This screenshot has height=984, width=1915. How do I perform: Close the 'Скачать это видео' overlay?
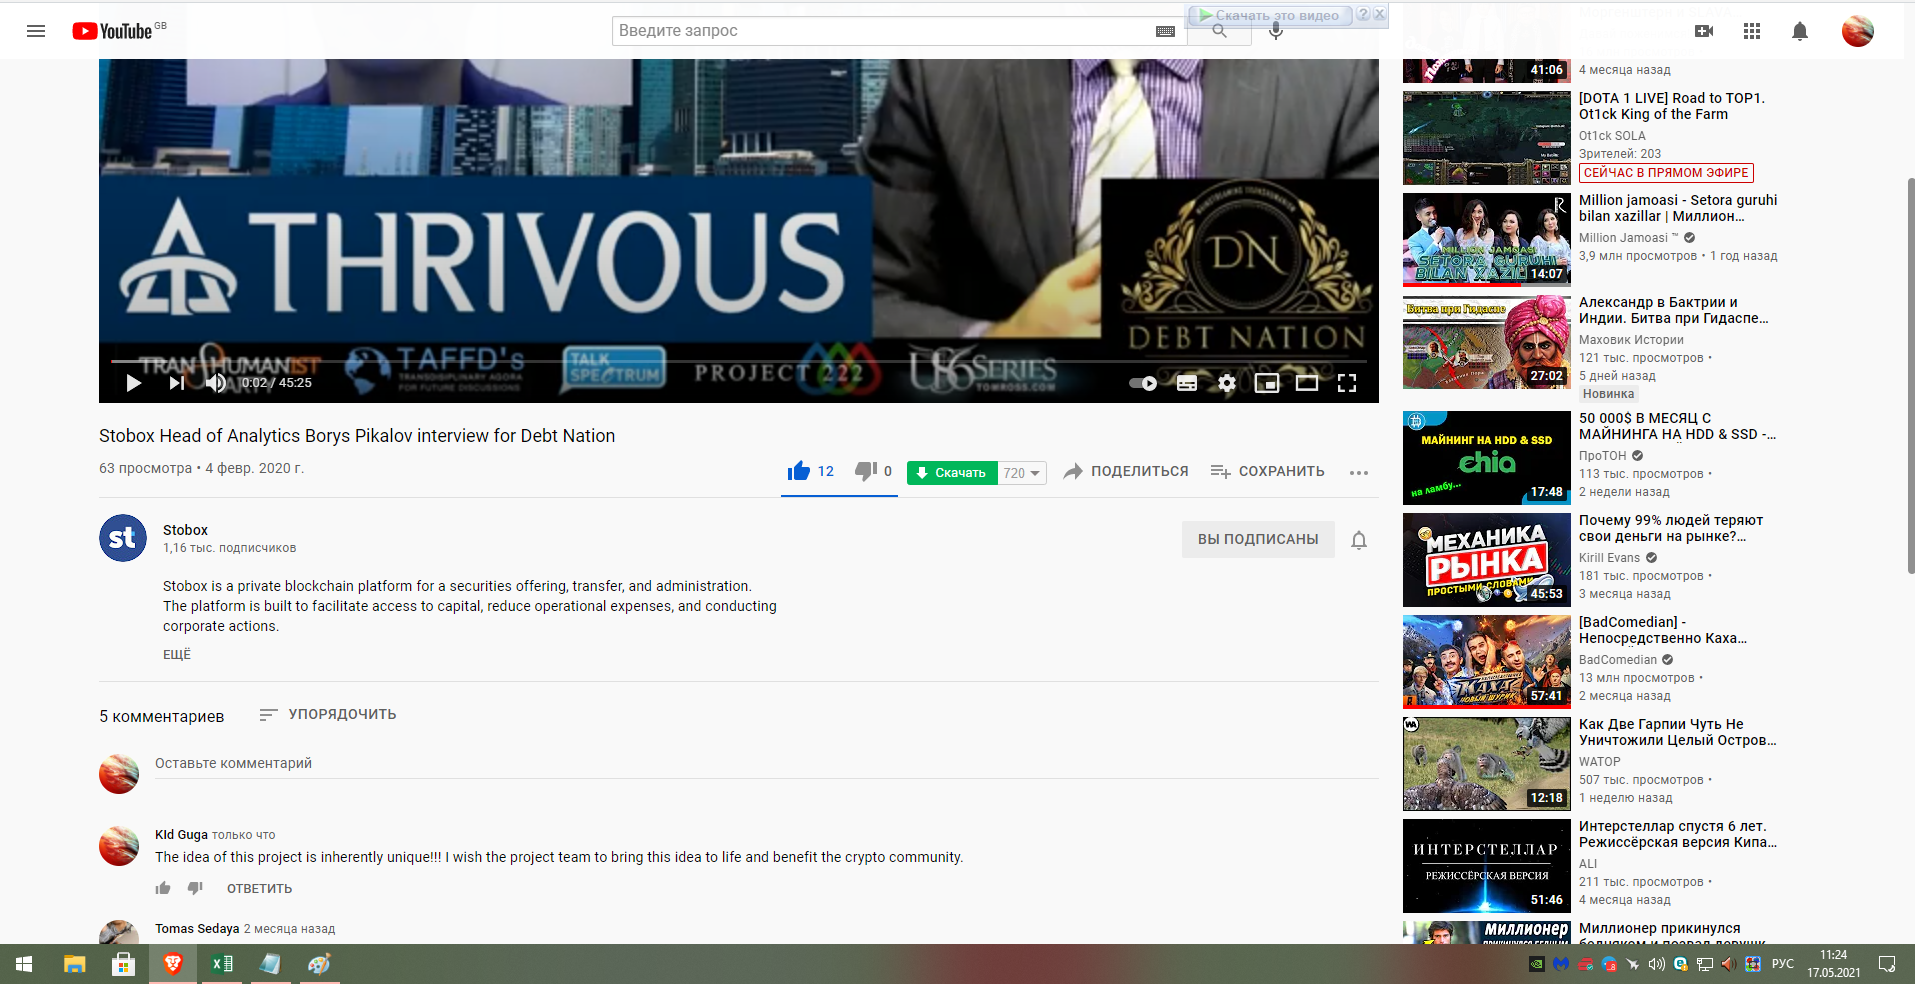click(1380, 14)
